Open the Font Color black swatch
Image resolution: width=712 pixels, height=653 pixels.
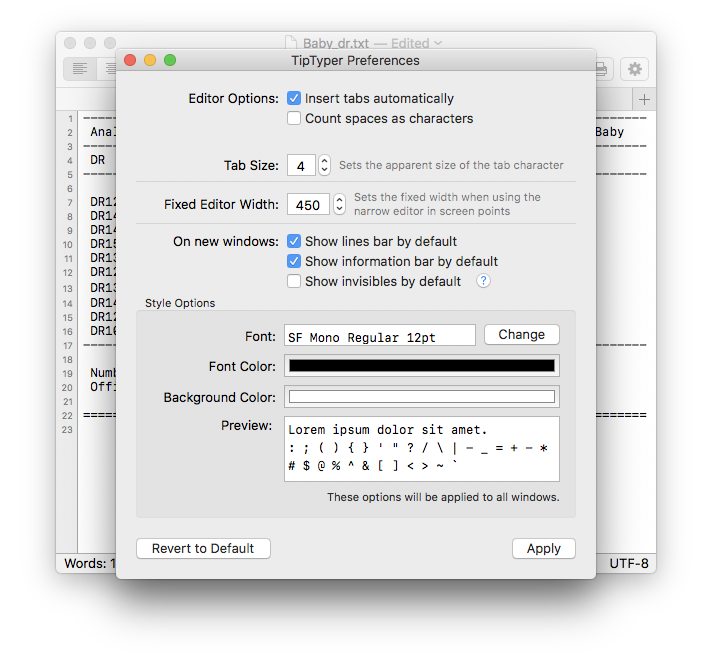click(x=421, y=366)
